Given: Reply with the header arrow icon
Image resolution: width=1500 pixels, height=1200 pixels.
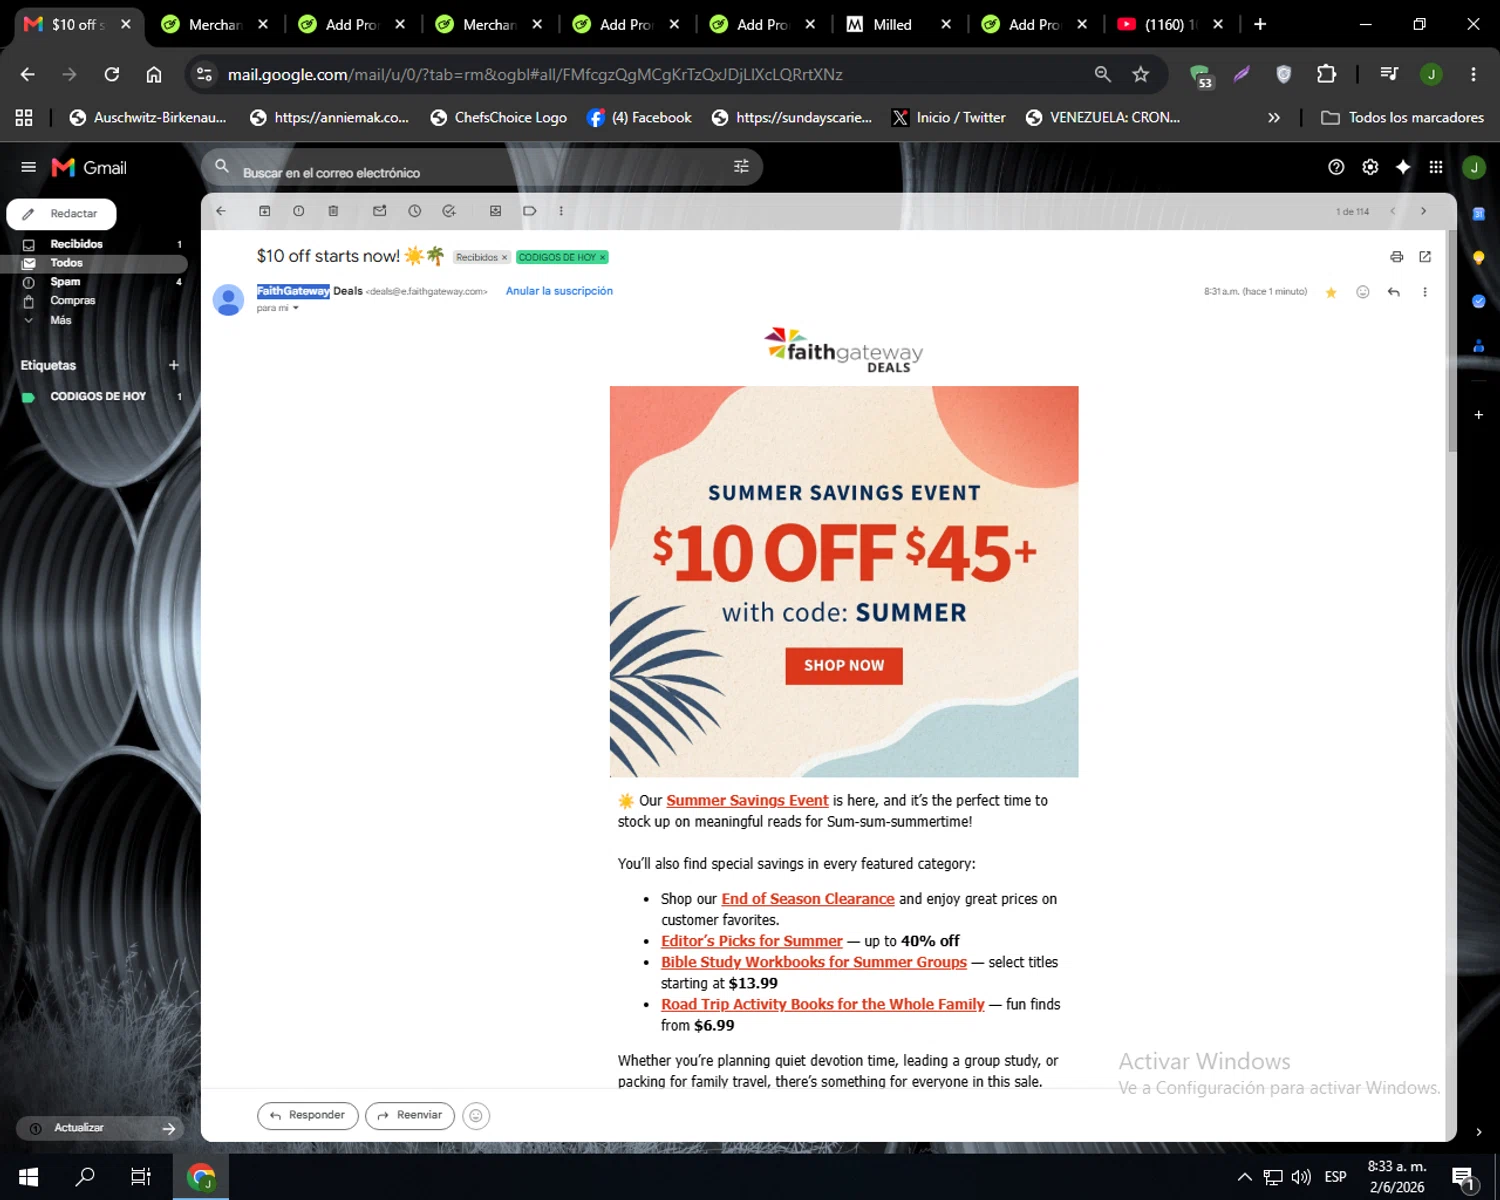Looking at the screenshot, I should [x=1394, y=292].
